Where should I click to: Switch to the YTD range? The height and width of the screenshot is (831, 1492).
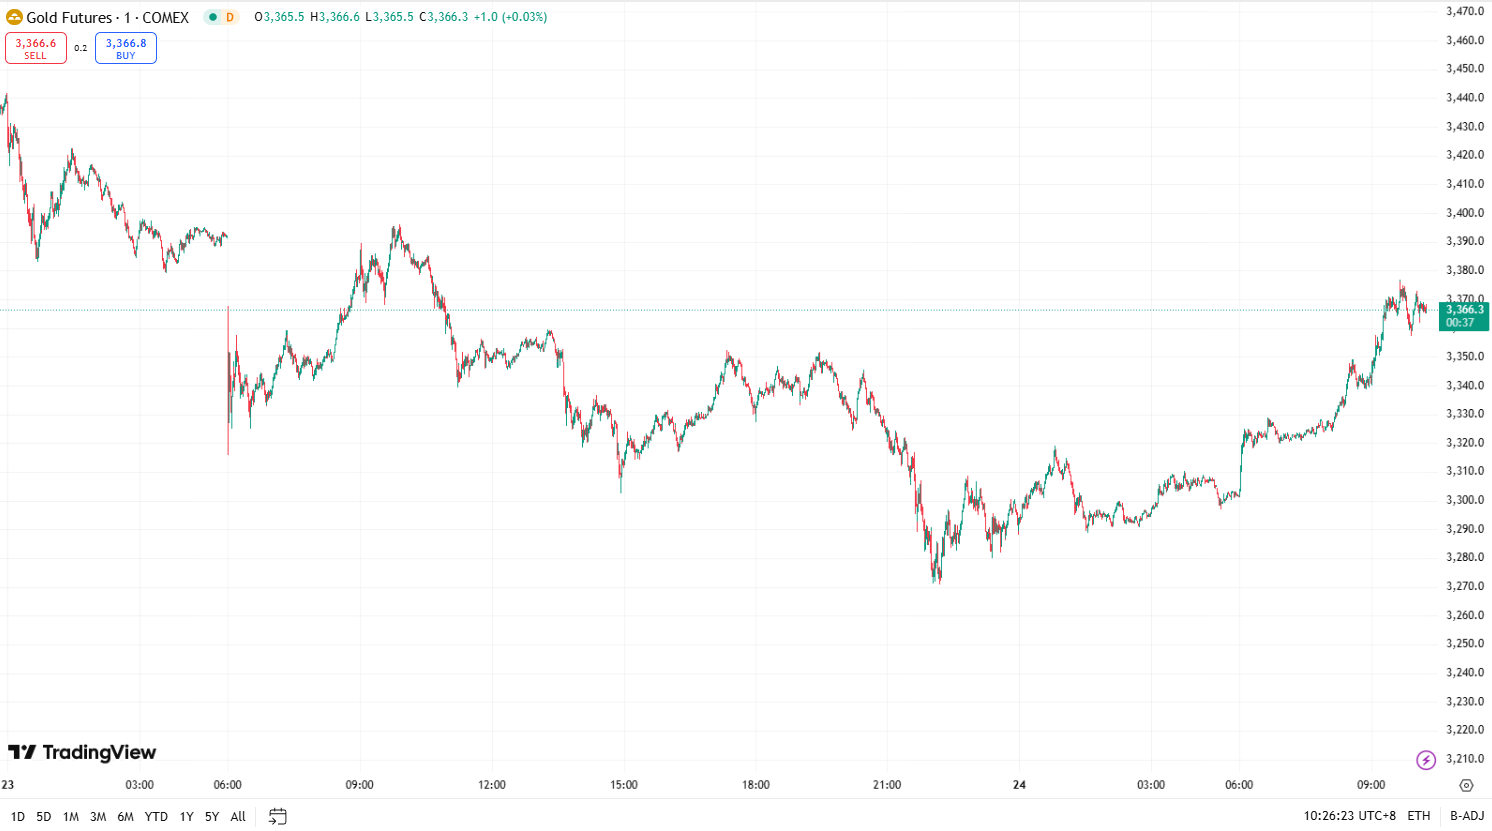tap(155, 816)
